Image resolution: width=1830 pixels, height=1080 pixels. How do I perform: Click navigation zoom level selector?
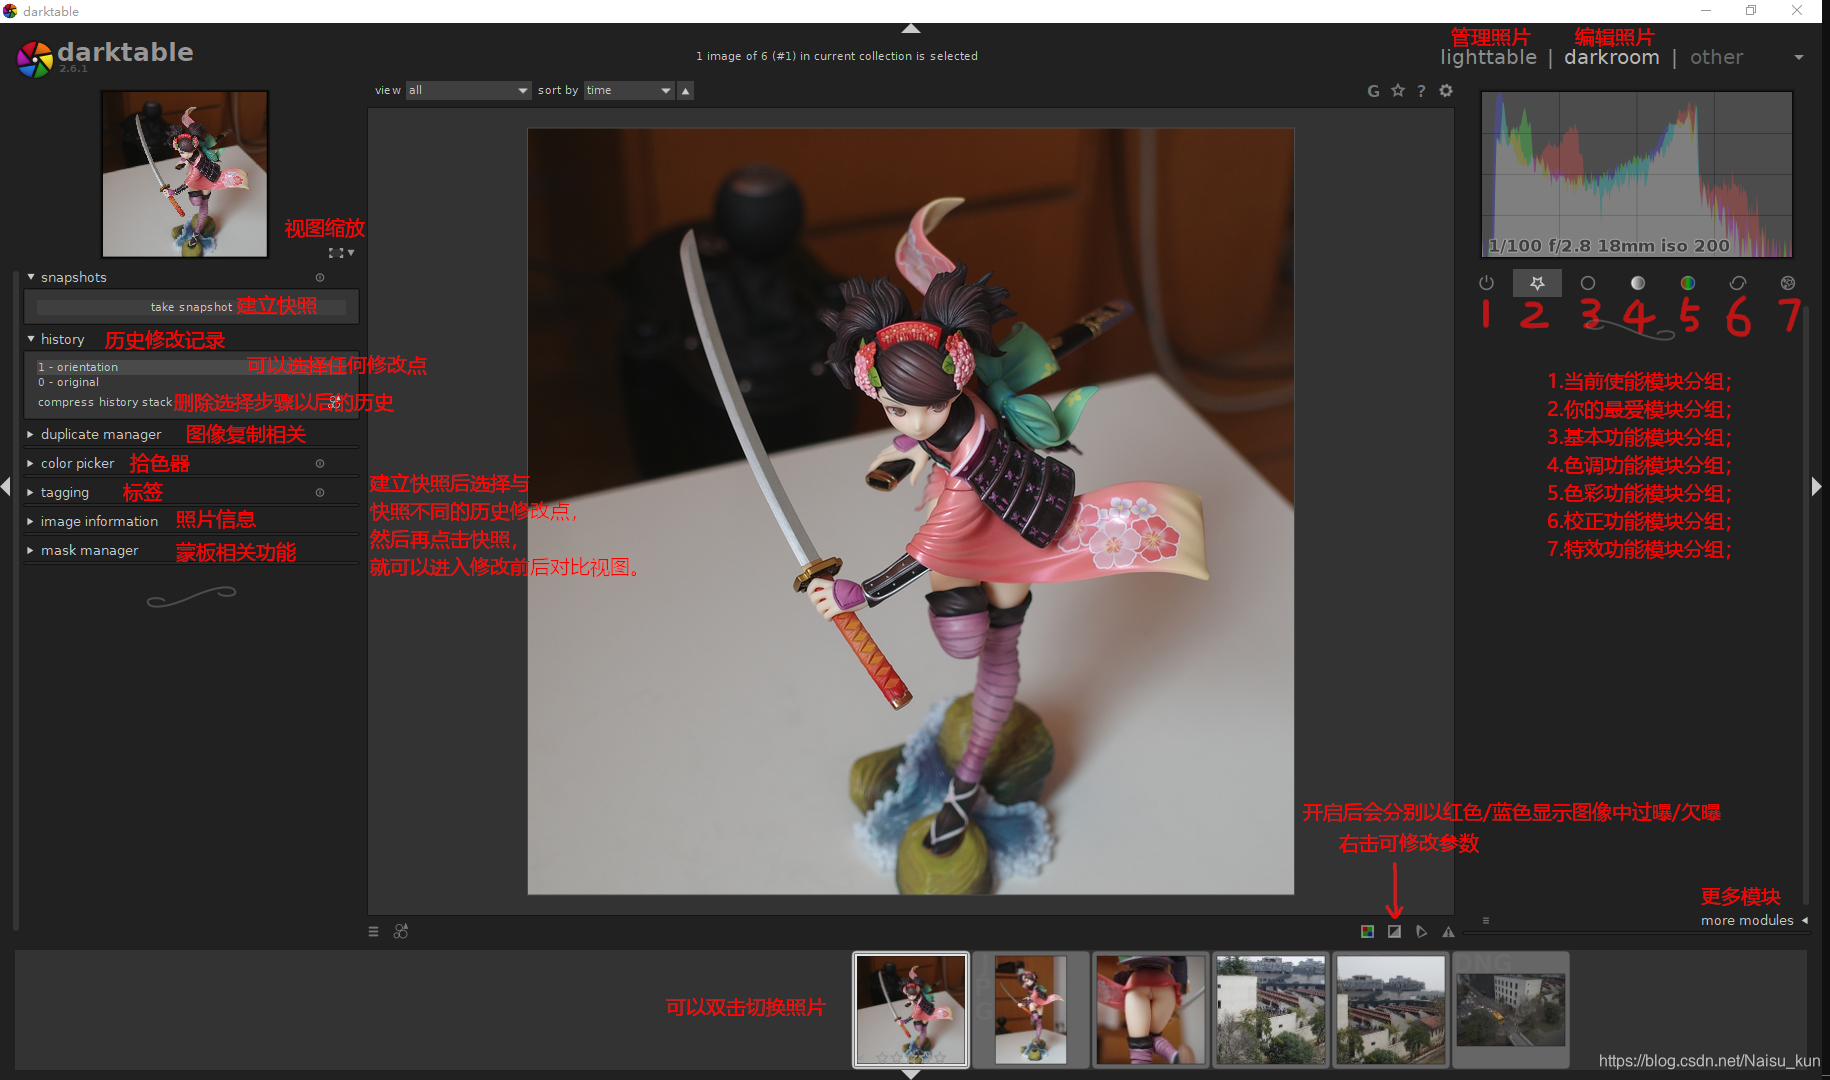click(342, 253)
